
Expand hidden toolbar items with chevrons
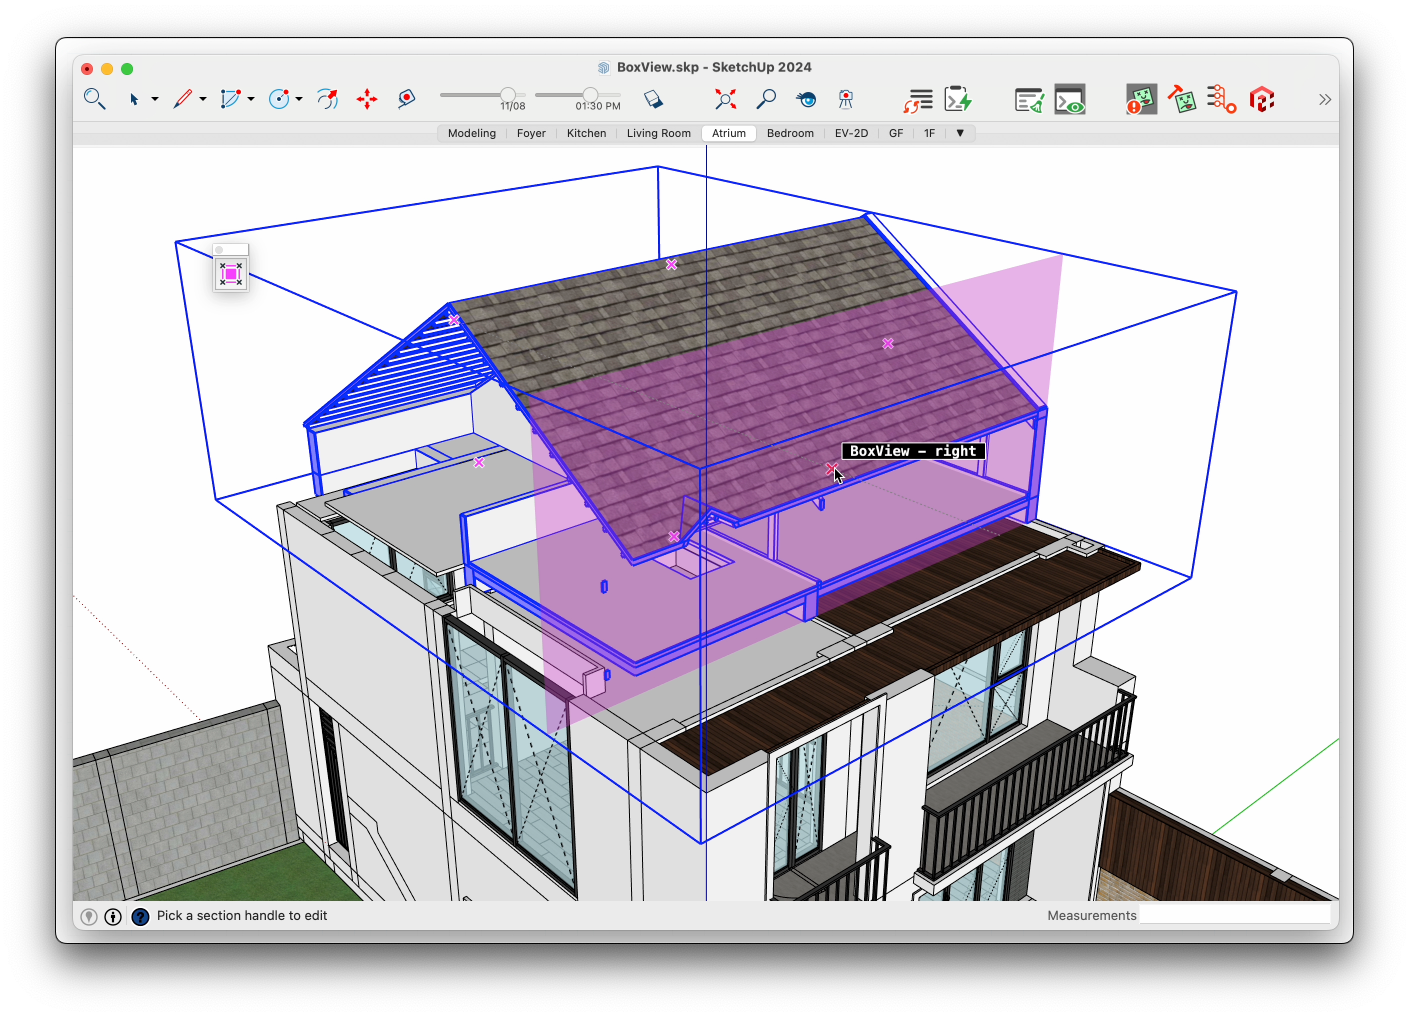pos(1325,99)
